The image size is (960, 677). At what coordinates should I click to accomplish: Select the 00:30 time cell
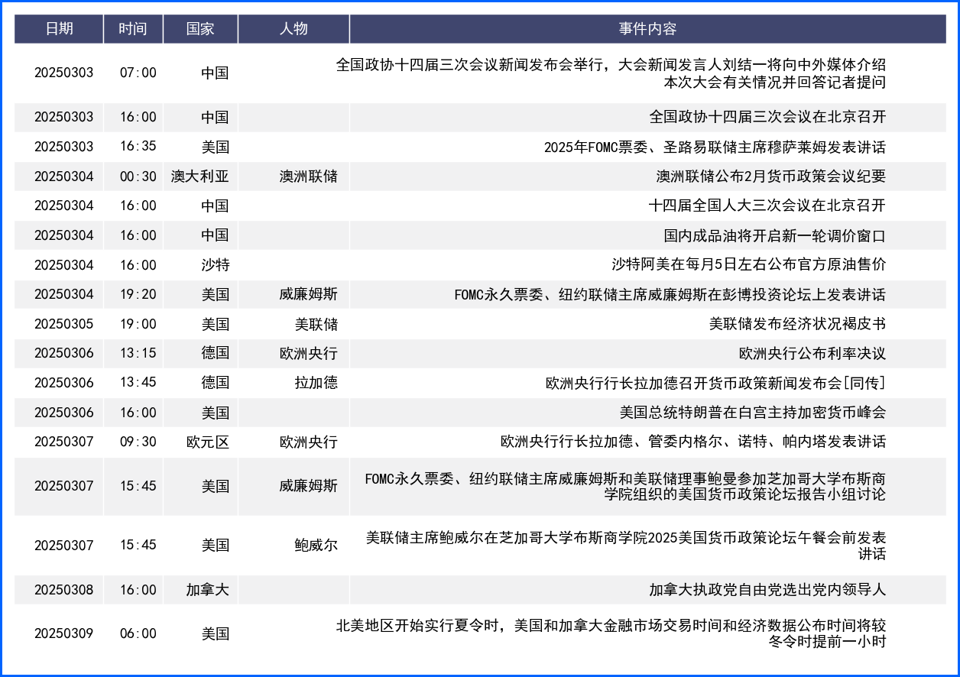click(138, 176)
